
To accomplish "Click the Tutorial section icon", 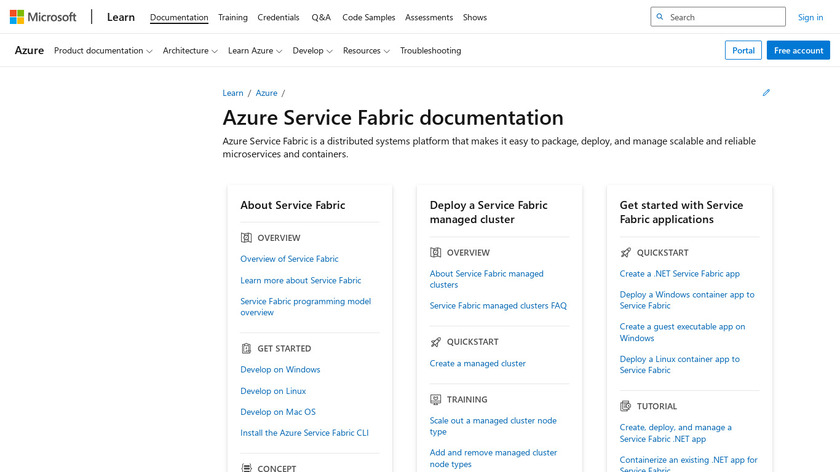I will [626, 406].
